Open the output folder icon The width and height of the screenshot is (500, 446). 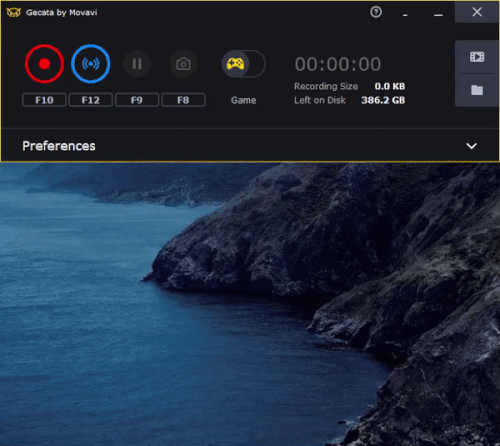click(477, 90)
